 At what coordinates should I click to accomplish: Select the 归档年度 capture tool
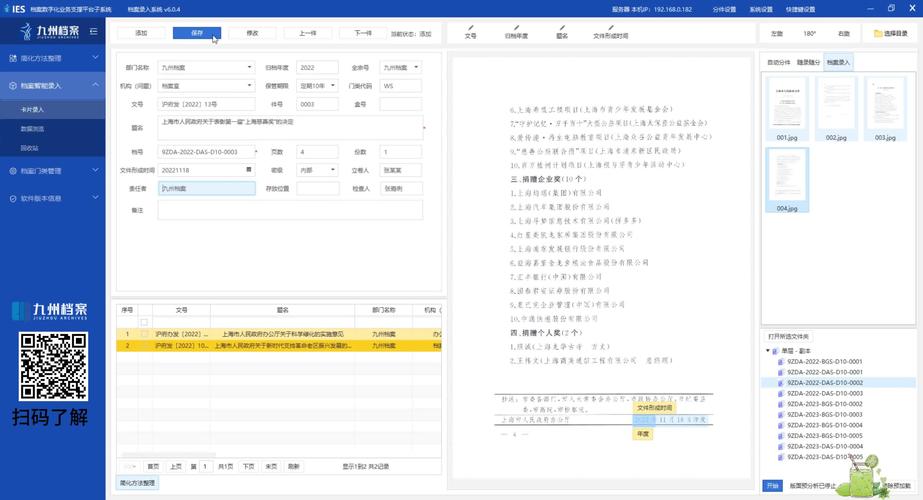click(x=516, y=33)
